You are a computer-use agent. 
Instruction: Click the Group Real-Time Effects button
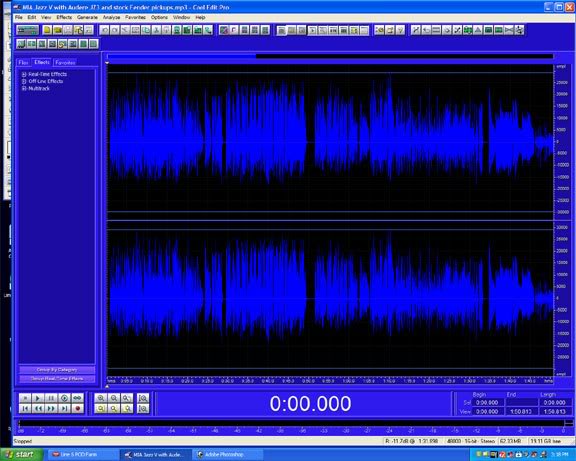(57, 378)
